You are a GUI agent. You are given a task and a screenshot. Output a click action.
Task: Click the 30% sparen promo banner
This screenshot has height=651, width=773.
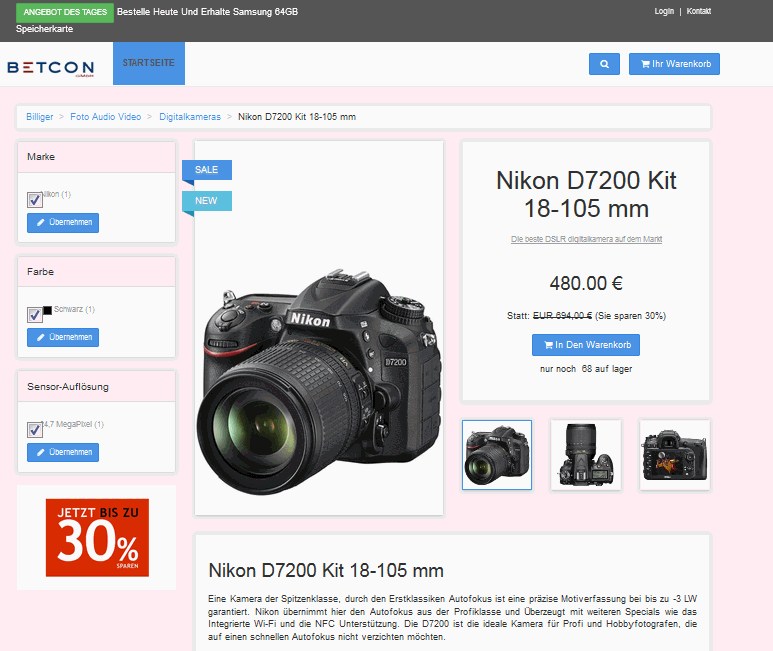tap(97, 537)
